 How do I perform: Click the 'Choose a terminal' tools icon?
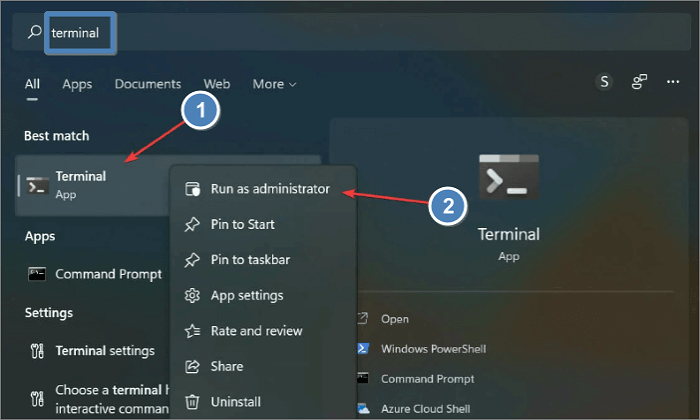click(x=37, y=398)
